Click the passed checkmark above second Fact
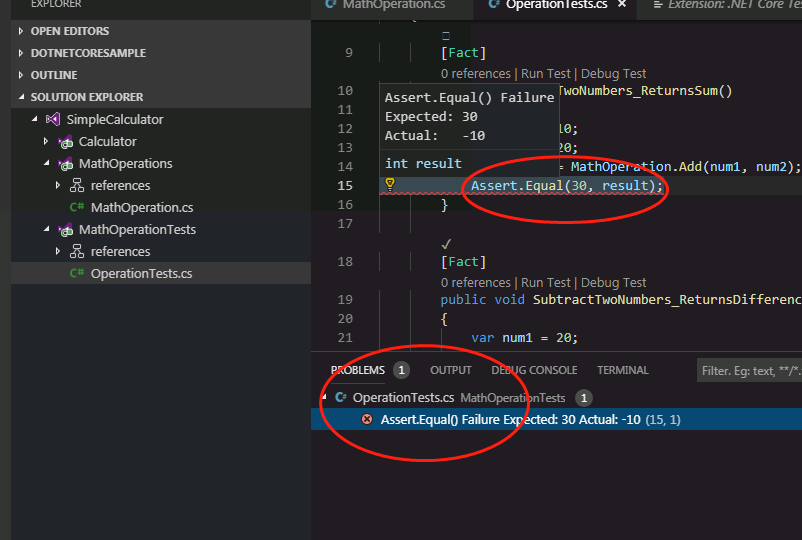The height and width of the screenshot is (540, 802). coord(446,244)
